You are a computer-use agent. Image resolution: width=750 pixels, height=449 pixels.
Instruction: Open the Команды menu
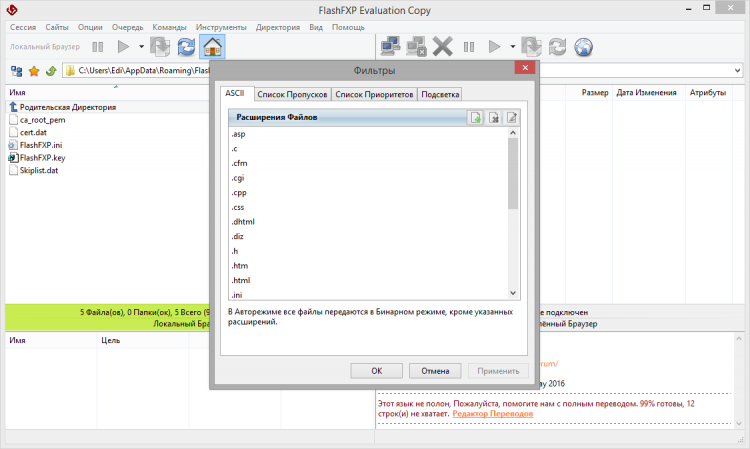[x=169, y=27]
